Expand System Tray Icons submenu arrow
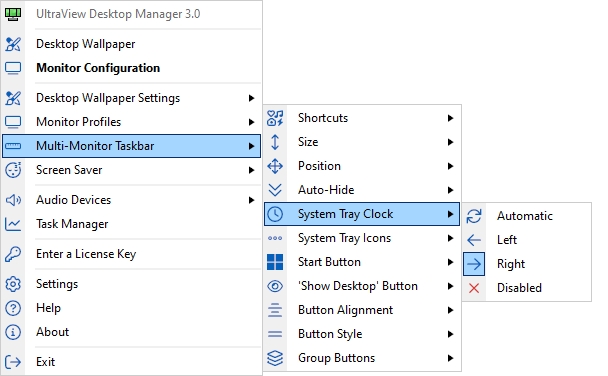This screenshot has height=376, width=608. click(450, 238)
